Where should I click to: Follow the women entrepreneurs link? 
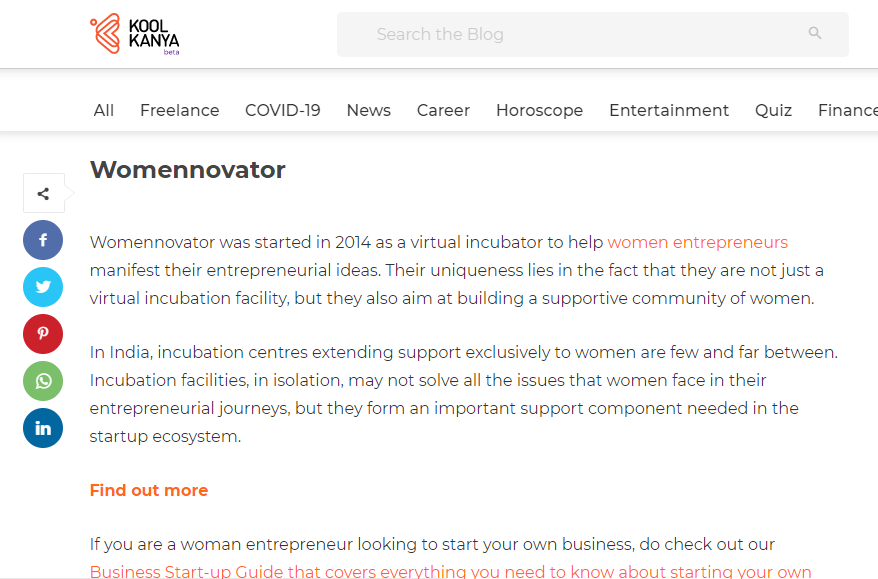point(697,242)
